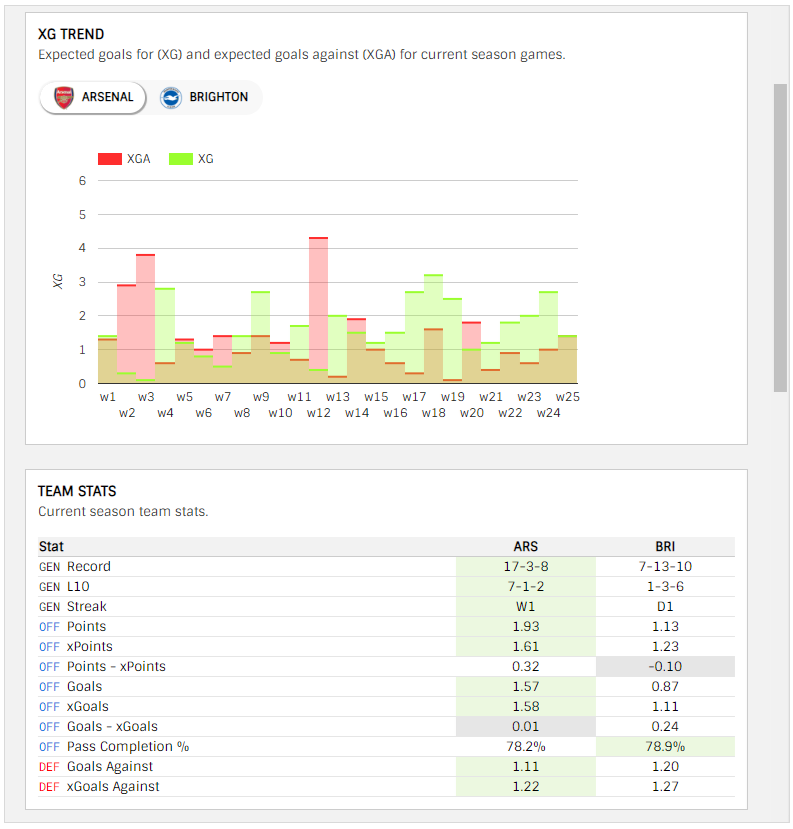Click Brighton pass completion 78.9%
Screen dimensions: 793x829
click(665, 747)
